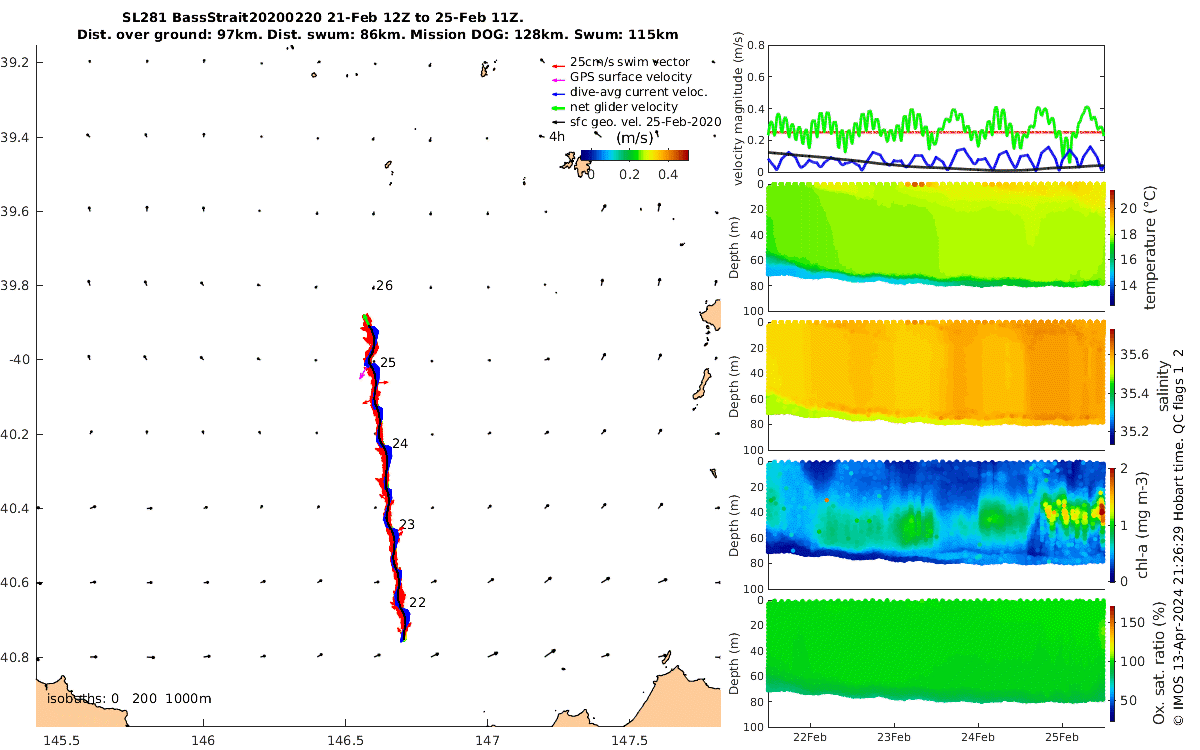Viewport: 1200px width, 750px height.
Task: Click the '0.6' tick on the velocity magnitude axis
Action: [x=755, y=77]
